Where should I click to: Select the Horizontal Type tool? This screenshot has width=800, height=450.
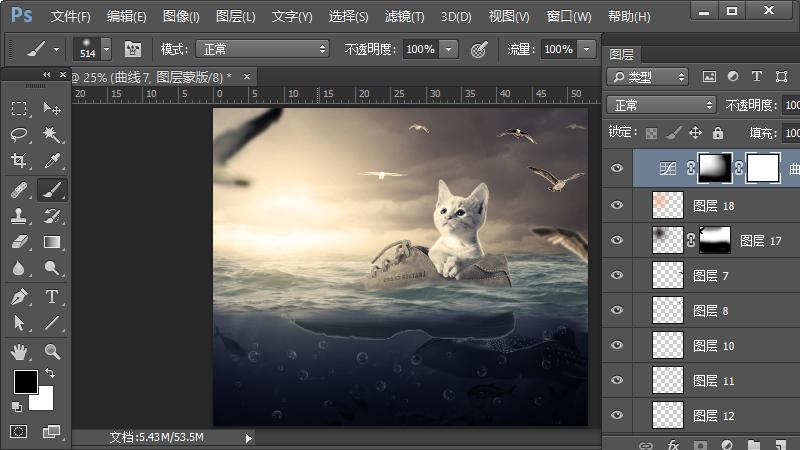(52, 296)
